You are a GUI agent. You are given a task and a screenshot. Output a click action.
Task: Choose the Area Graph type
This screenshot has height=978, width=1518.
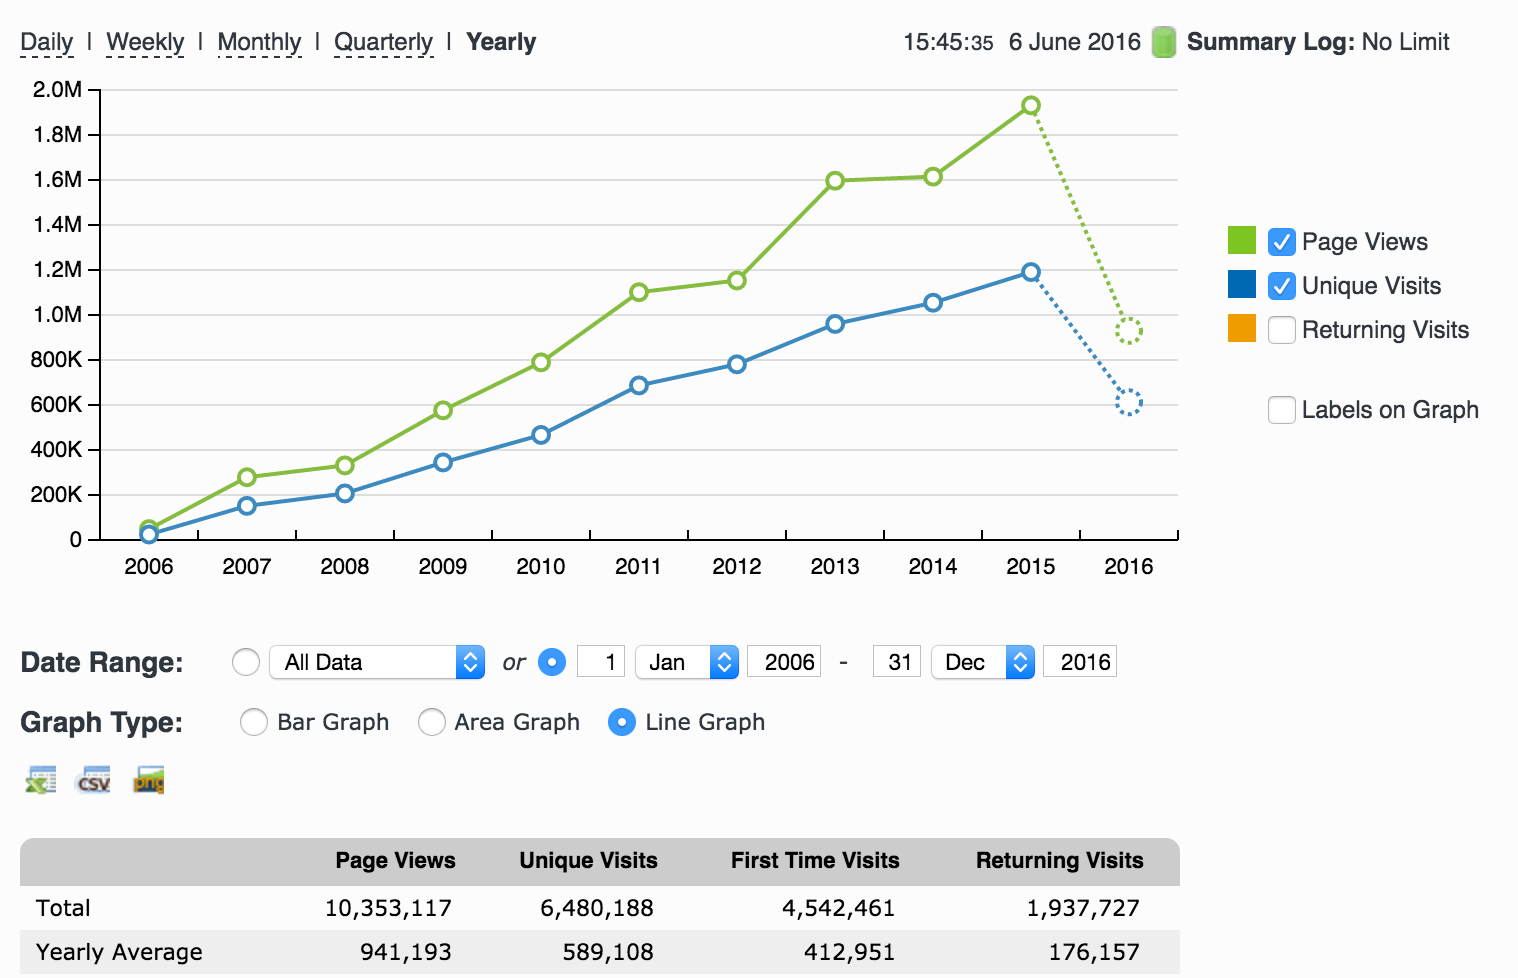[432, 722]
